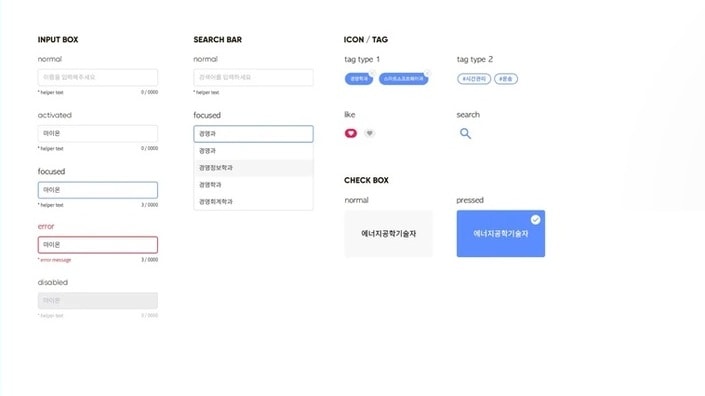The width and height of the screenshot is (705, 396).
Task: Click the "activated" state label
Action: point(55,115)
